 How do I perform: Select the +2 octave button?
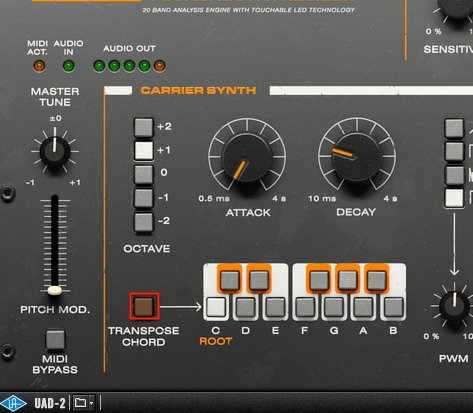tap(144, 127)
